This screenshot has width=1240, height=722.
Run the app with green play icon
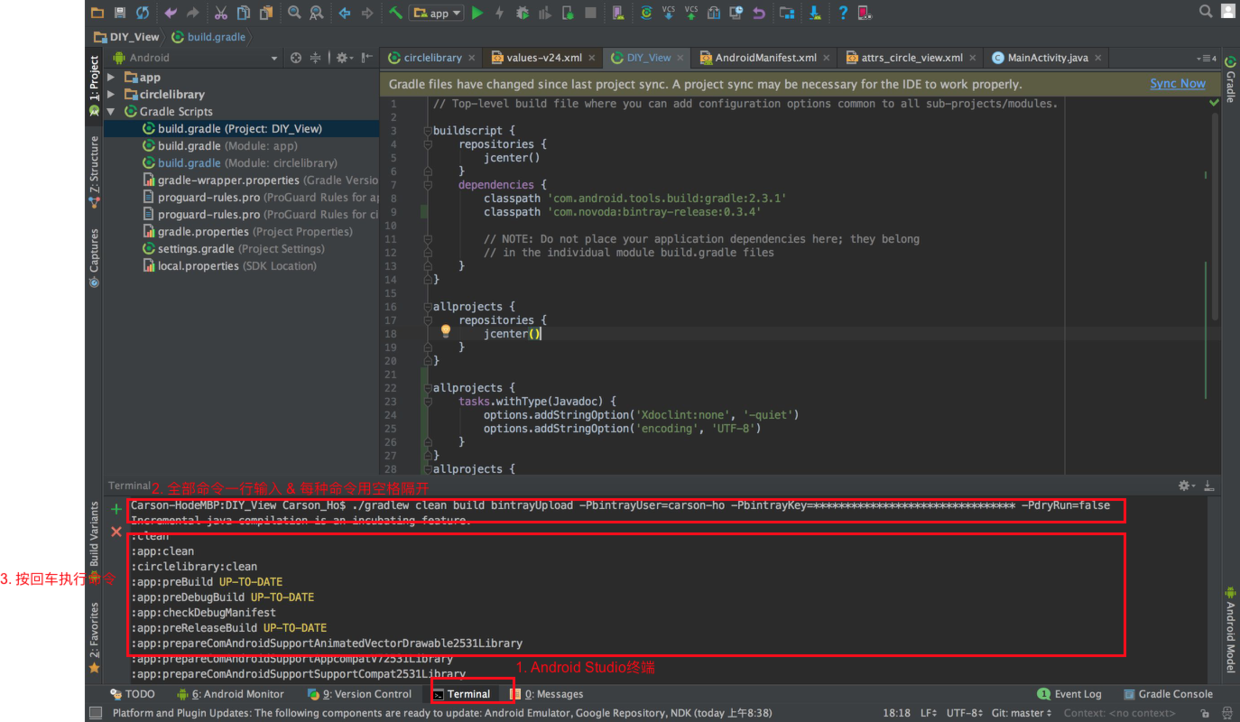[477, 13]
